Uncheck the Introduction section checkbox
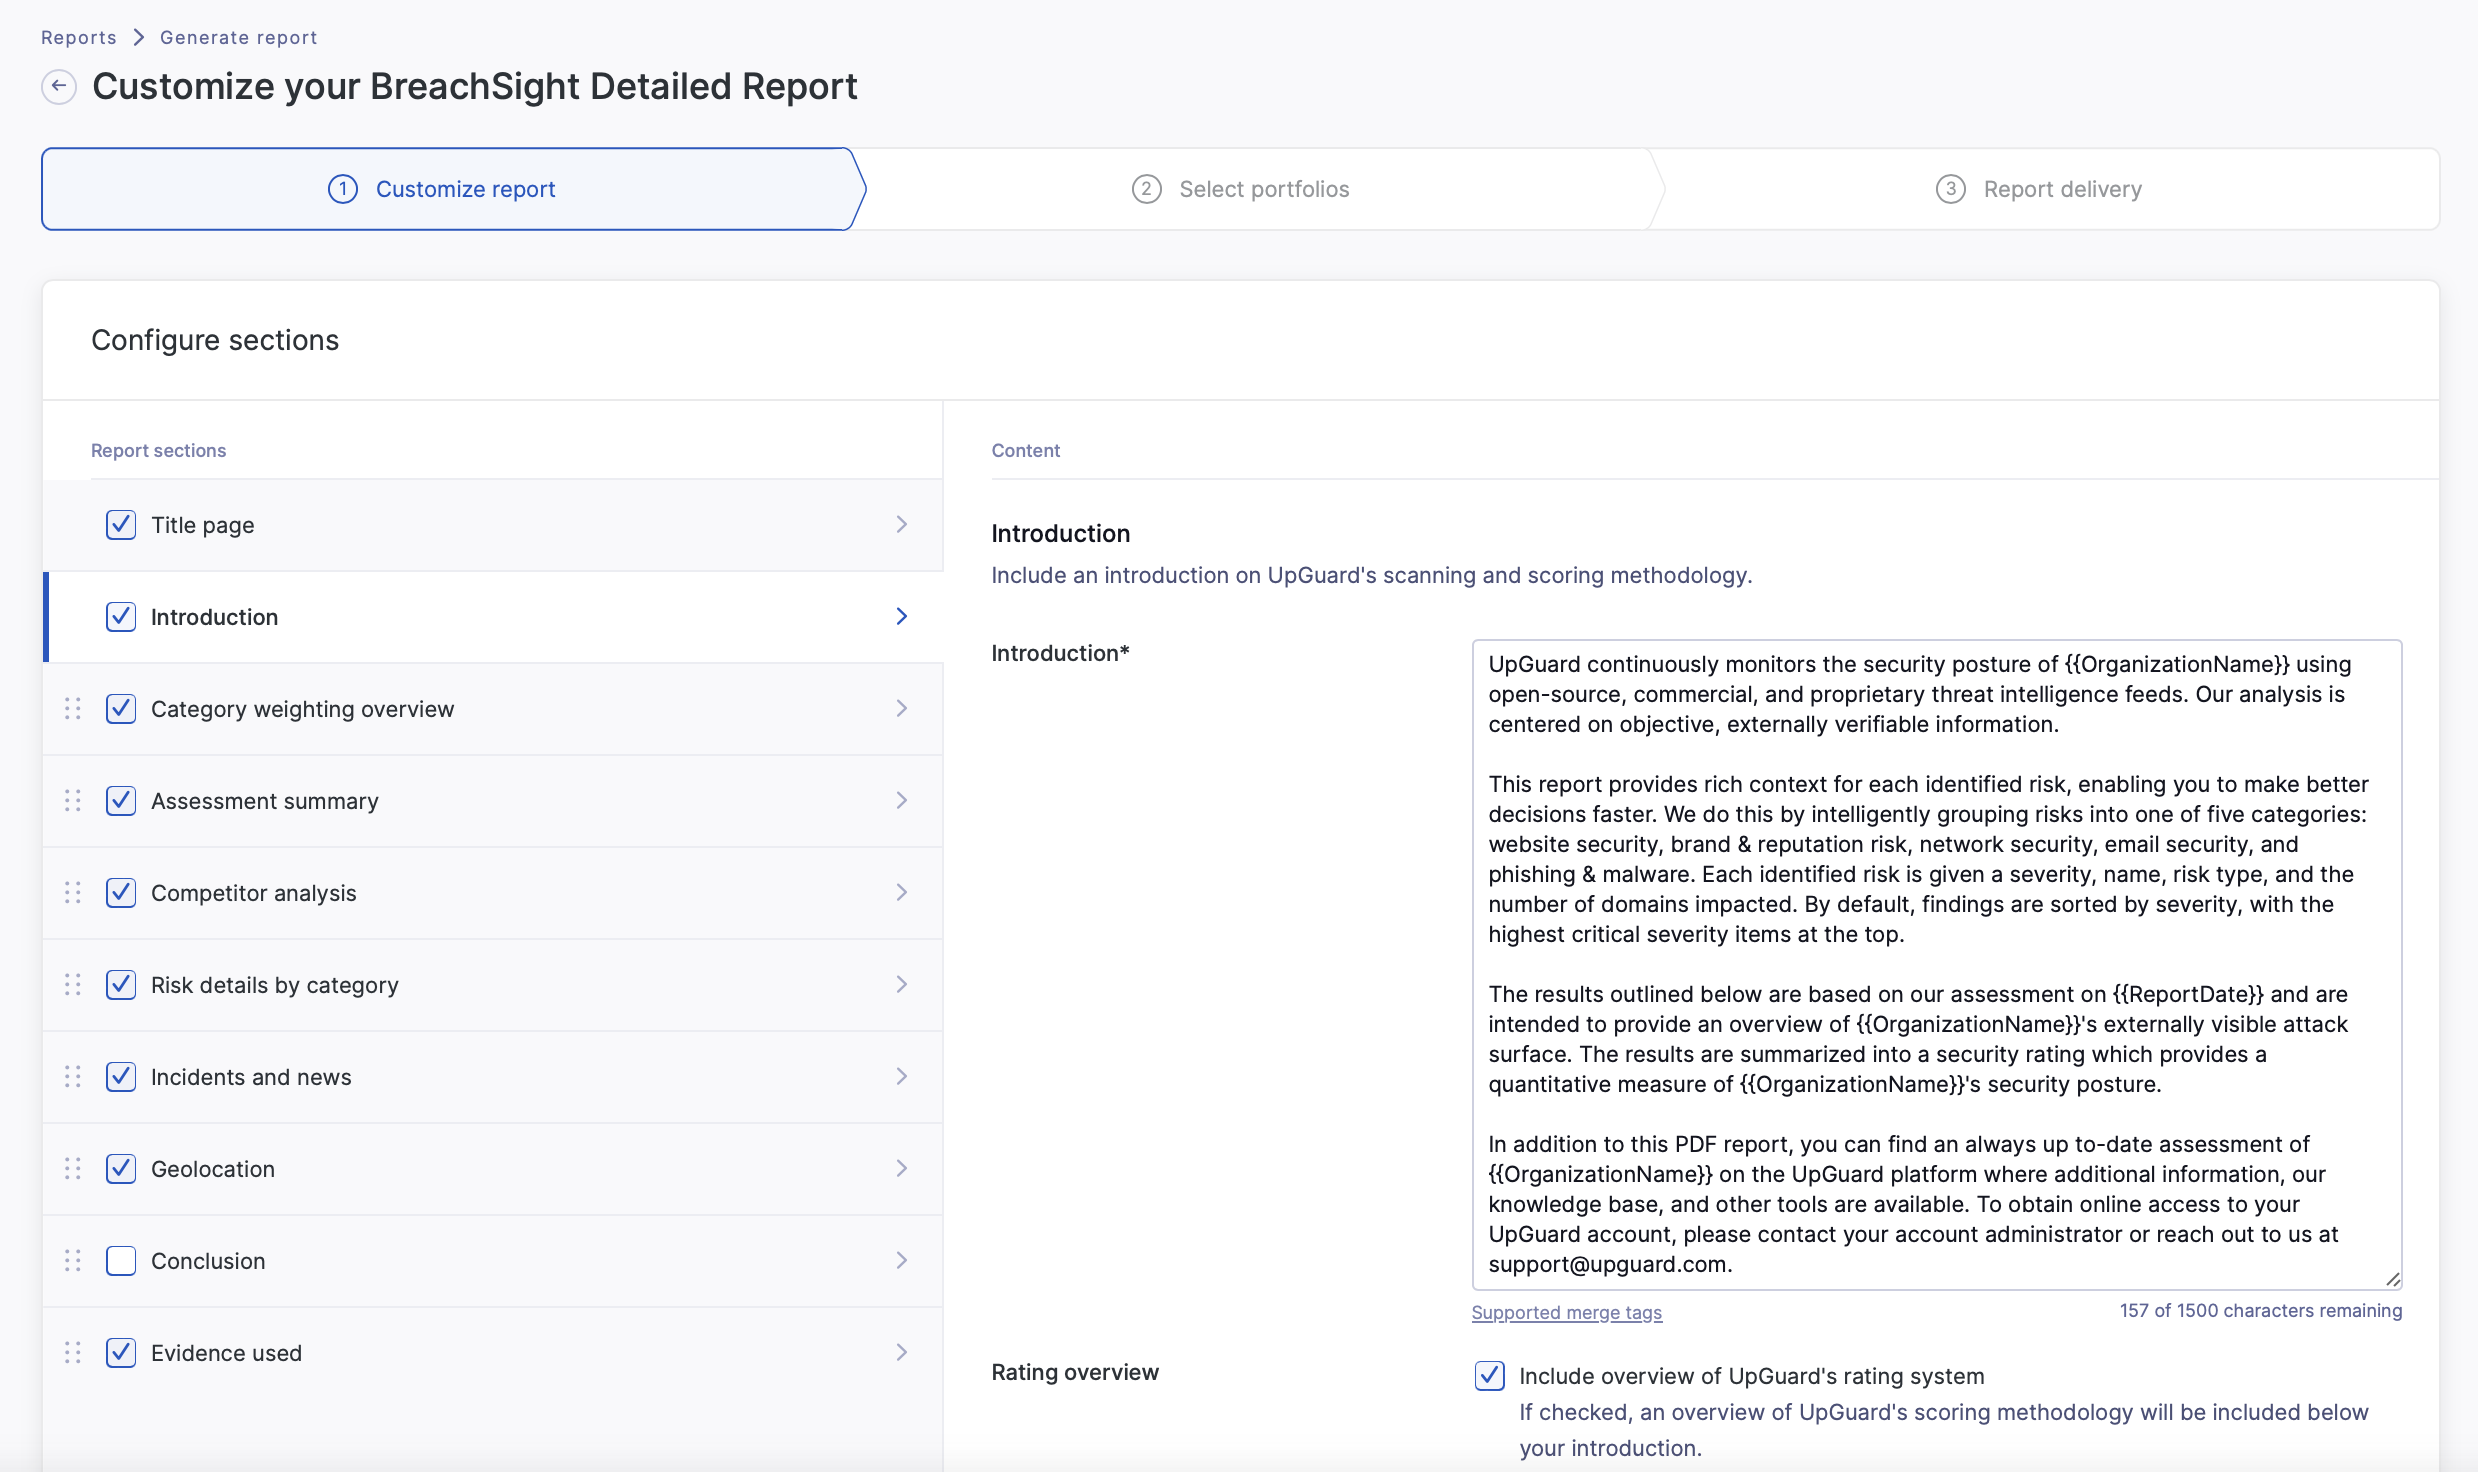2478x1480 pixels. click(x=121, y=617)
